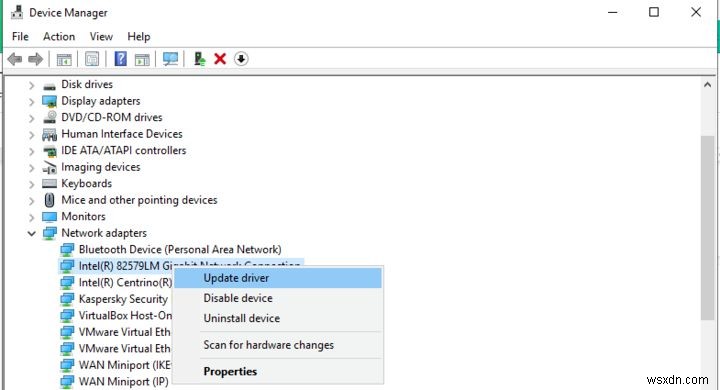Click the Show/Hide Action Pane icon

click(x=142, y=59)
